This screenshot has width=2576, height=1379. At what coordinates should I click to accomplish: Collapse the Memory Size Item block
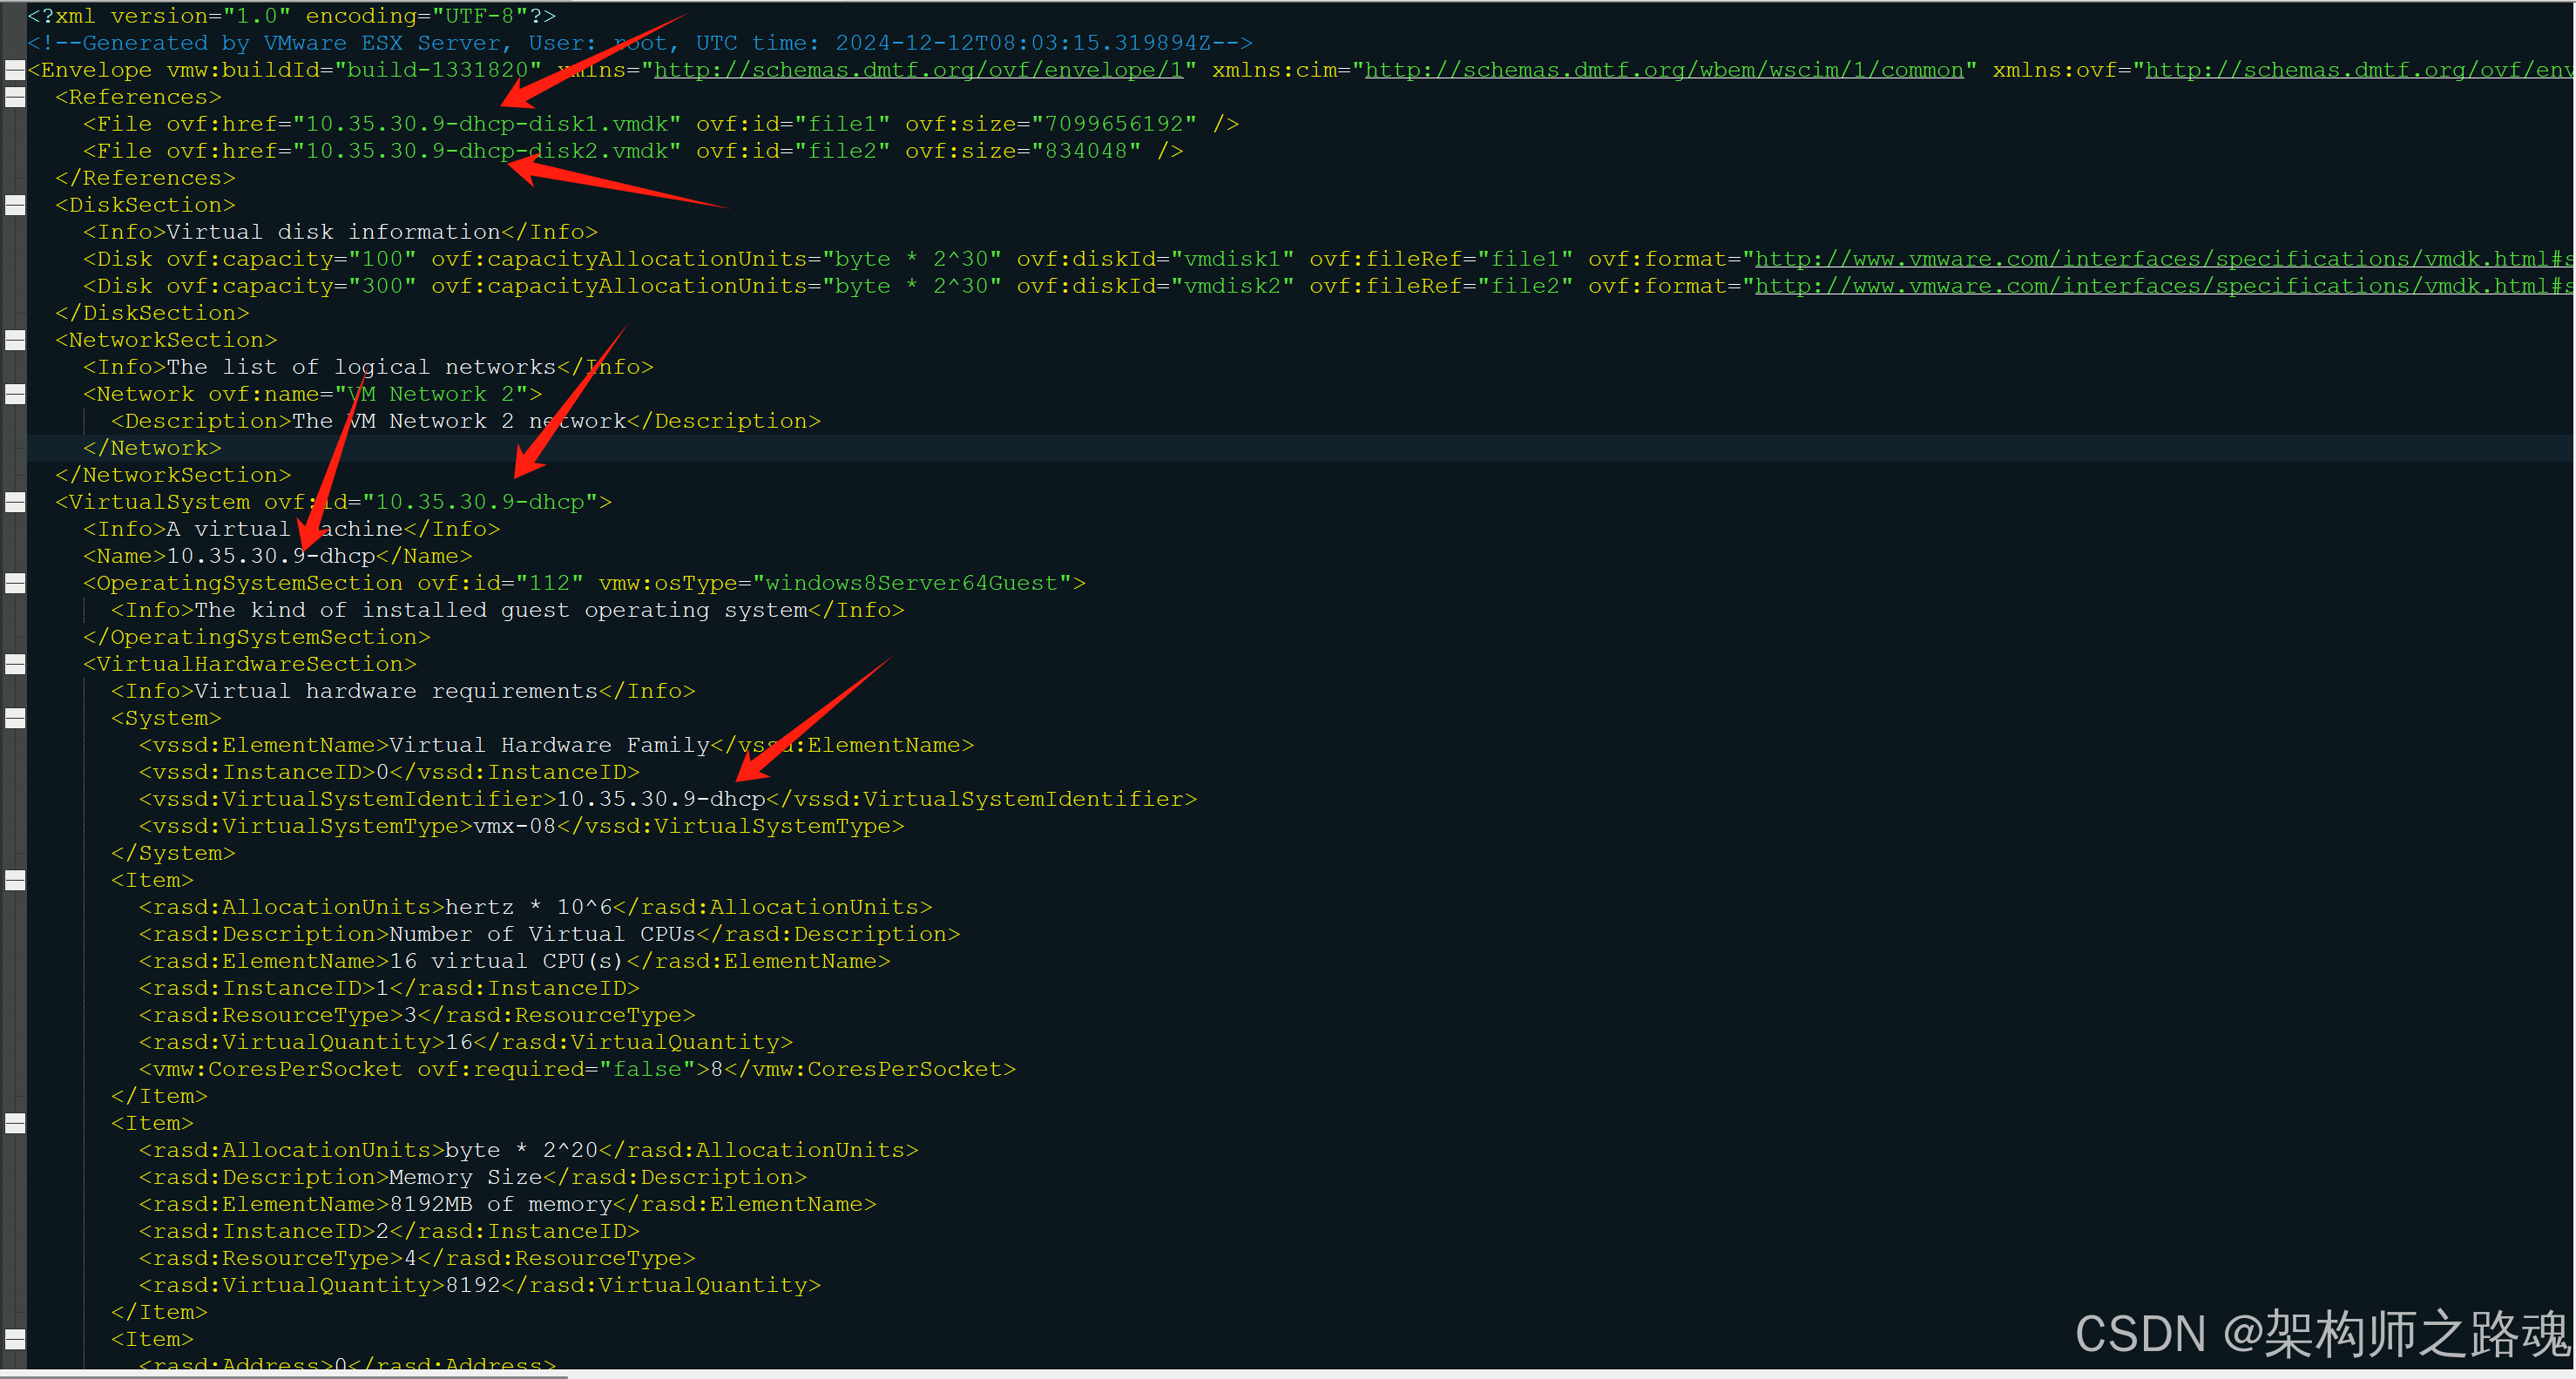tap(15, 1123)
